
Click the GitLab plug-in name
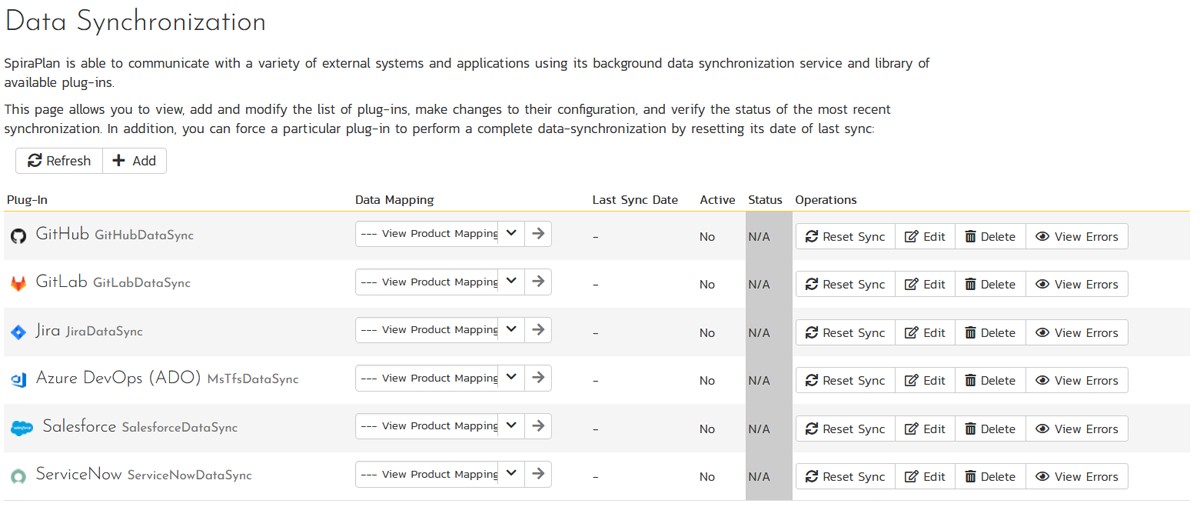point(61,282)
